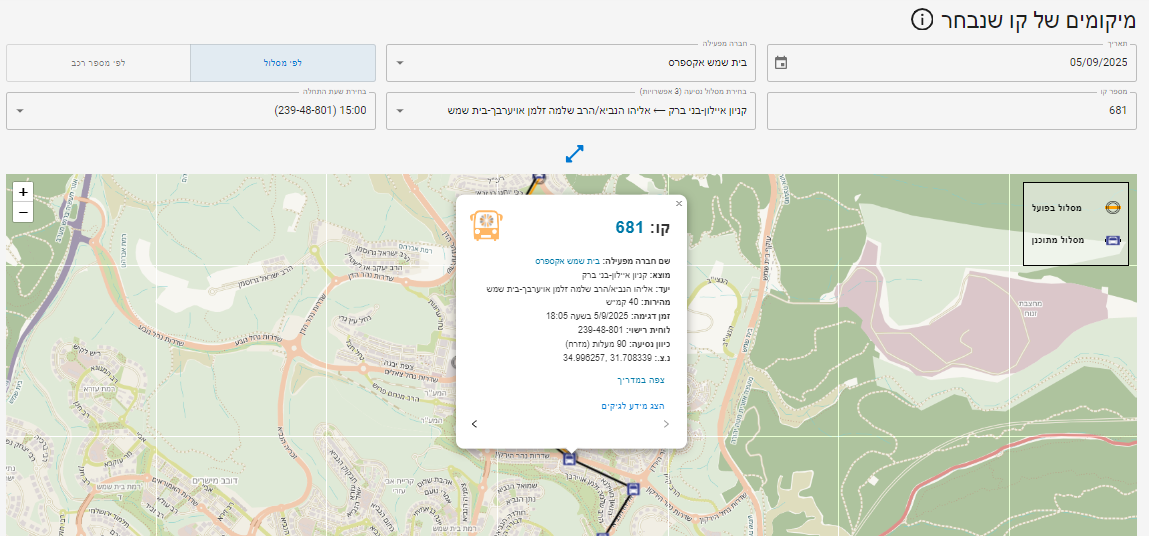Screen dimensions: 1149x536
Task: Go to next sample with grey right chevron
Action: pos(666,424)
